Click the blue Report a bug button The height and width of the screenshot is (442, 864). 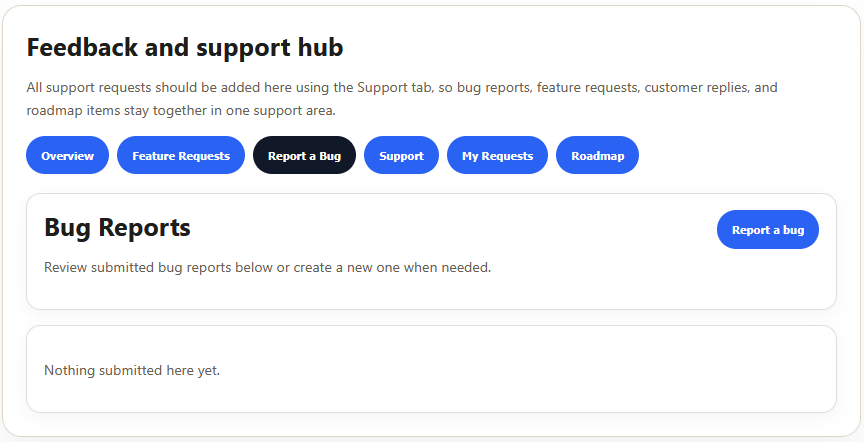point(768,230)
